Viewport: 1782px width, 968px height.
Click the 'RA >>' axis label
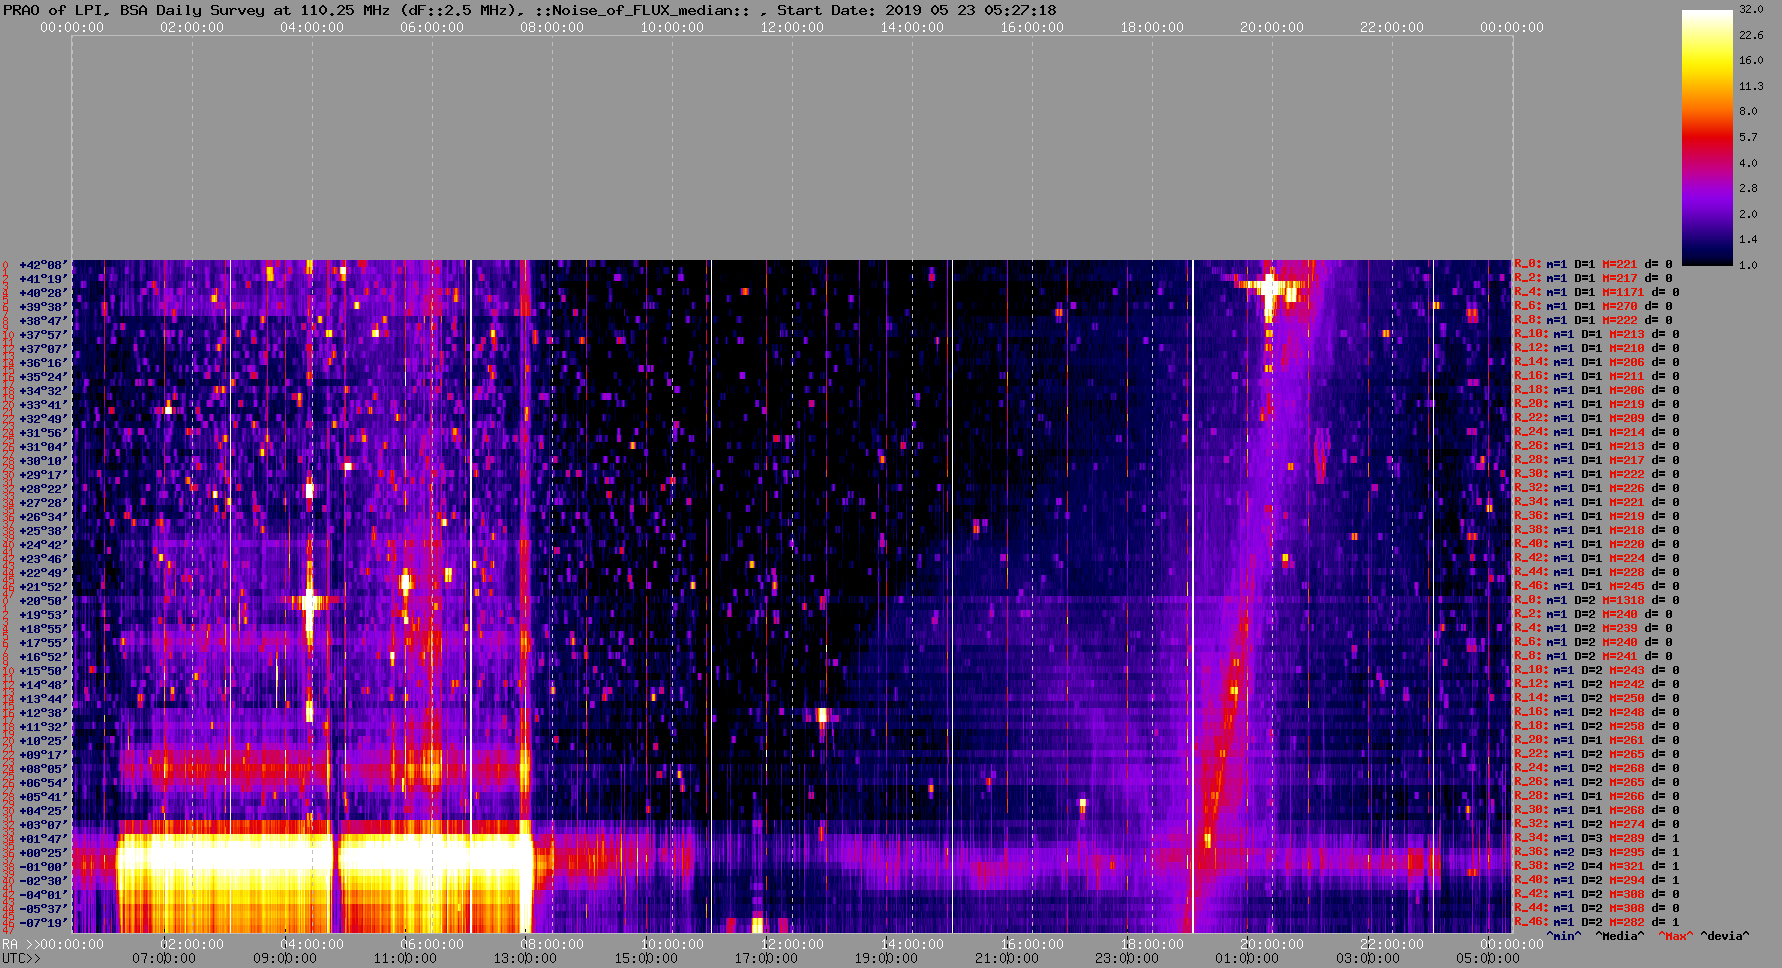[x=19, y=944]
